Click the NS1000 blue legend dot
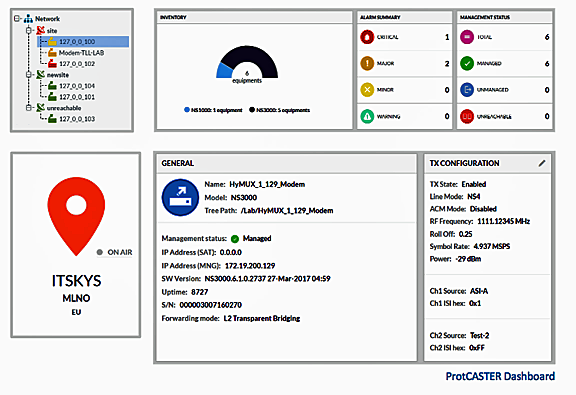The height and width of the screenshot is (395, 576). pyautogui.click(x=187, y=109)
